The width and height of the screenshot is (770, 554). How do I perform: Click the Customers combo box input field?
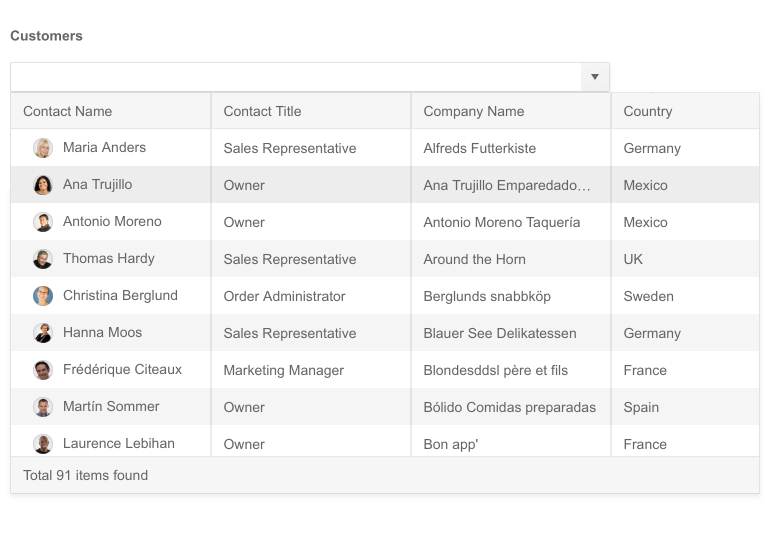[x=295, y=77]
